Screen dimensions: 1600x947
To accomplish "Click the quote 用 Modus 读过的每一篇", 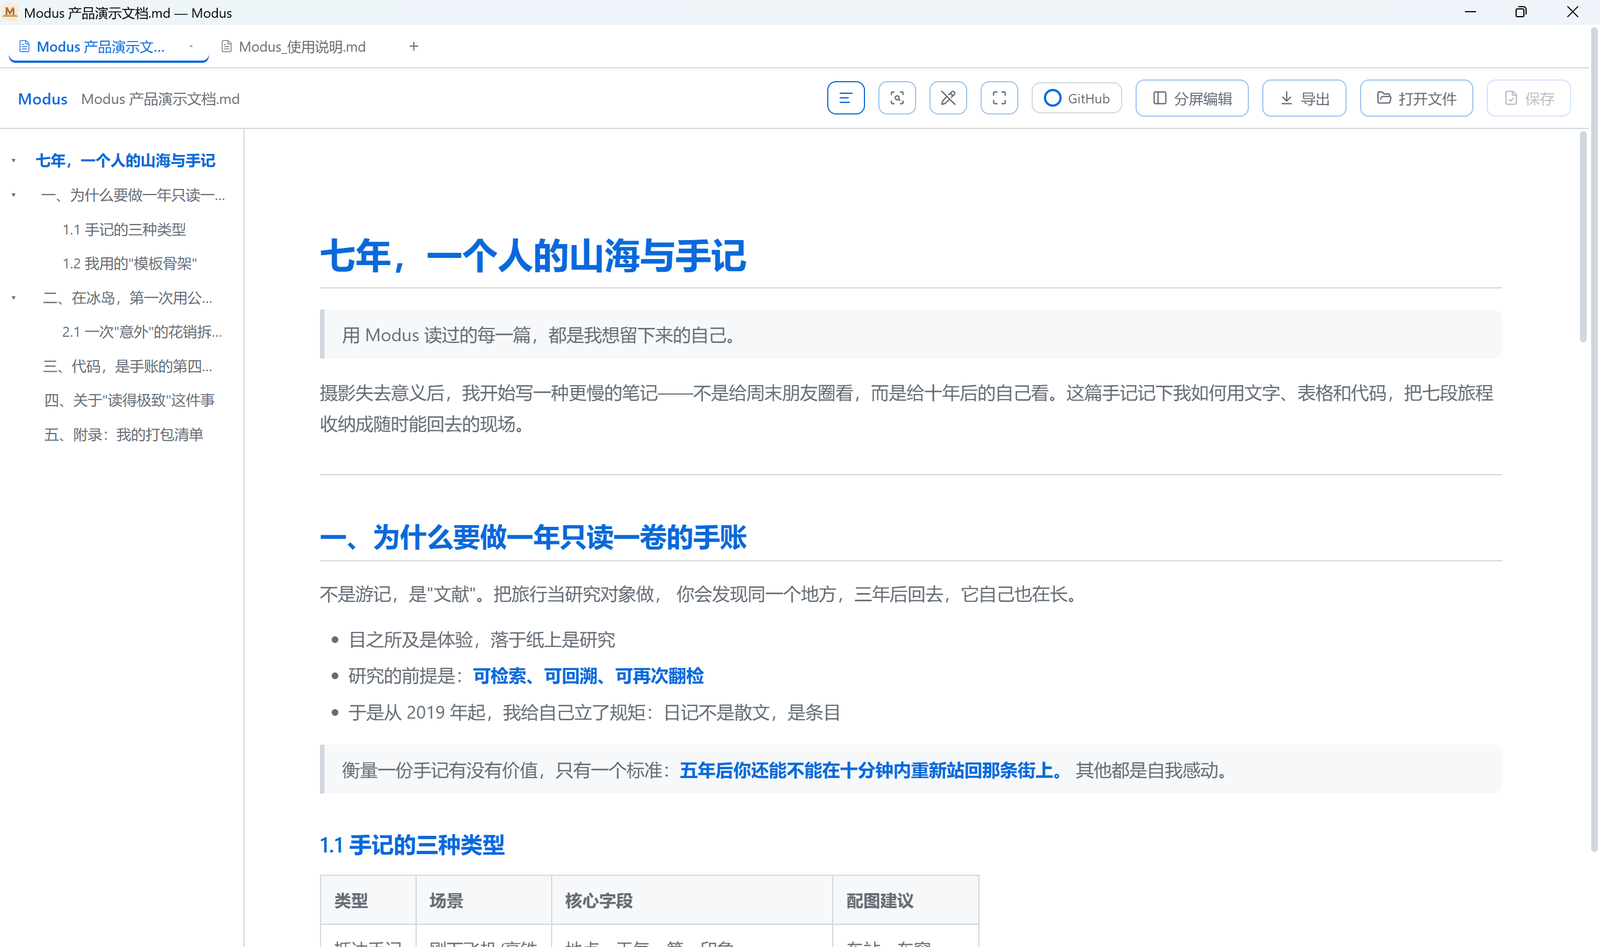I will click(x=542, y=335).
